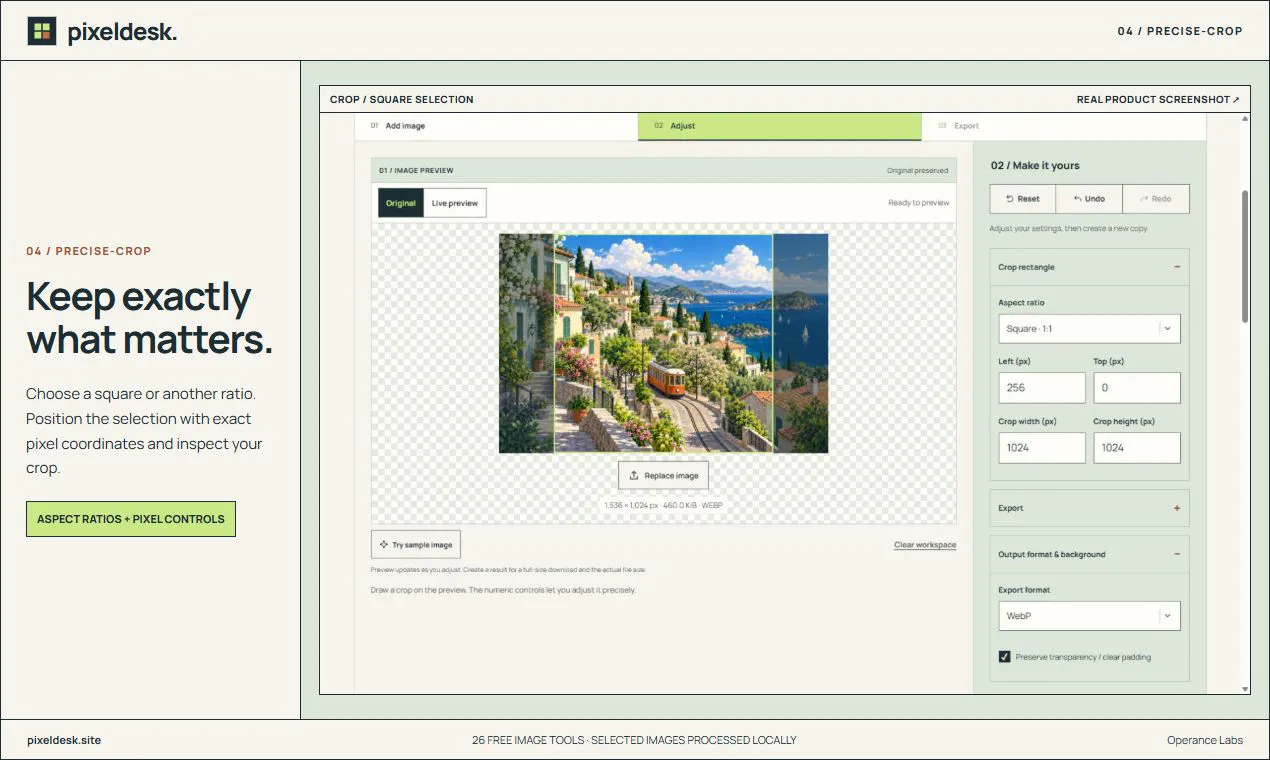
Task: Focus the Crop width (px) field
Action: click(x=1041, y=448)
